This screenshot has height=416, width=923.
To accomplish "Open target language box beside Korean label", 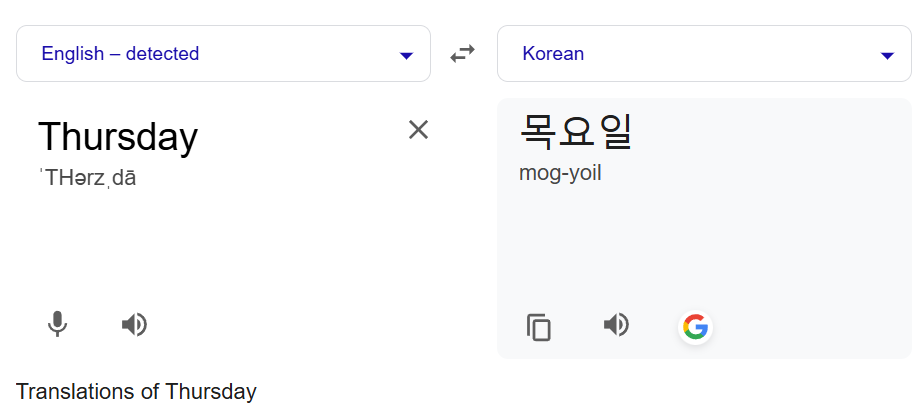I will pyautogui.click(x=704, y=54).
